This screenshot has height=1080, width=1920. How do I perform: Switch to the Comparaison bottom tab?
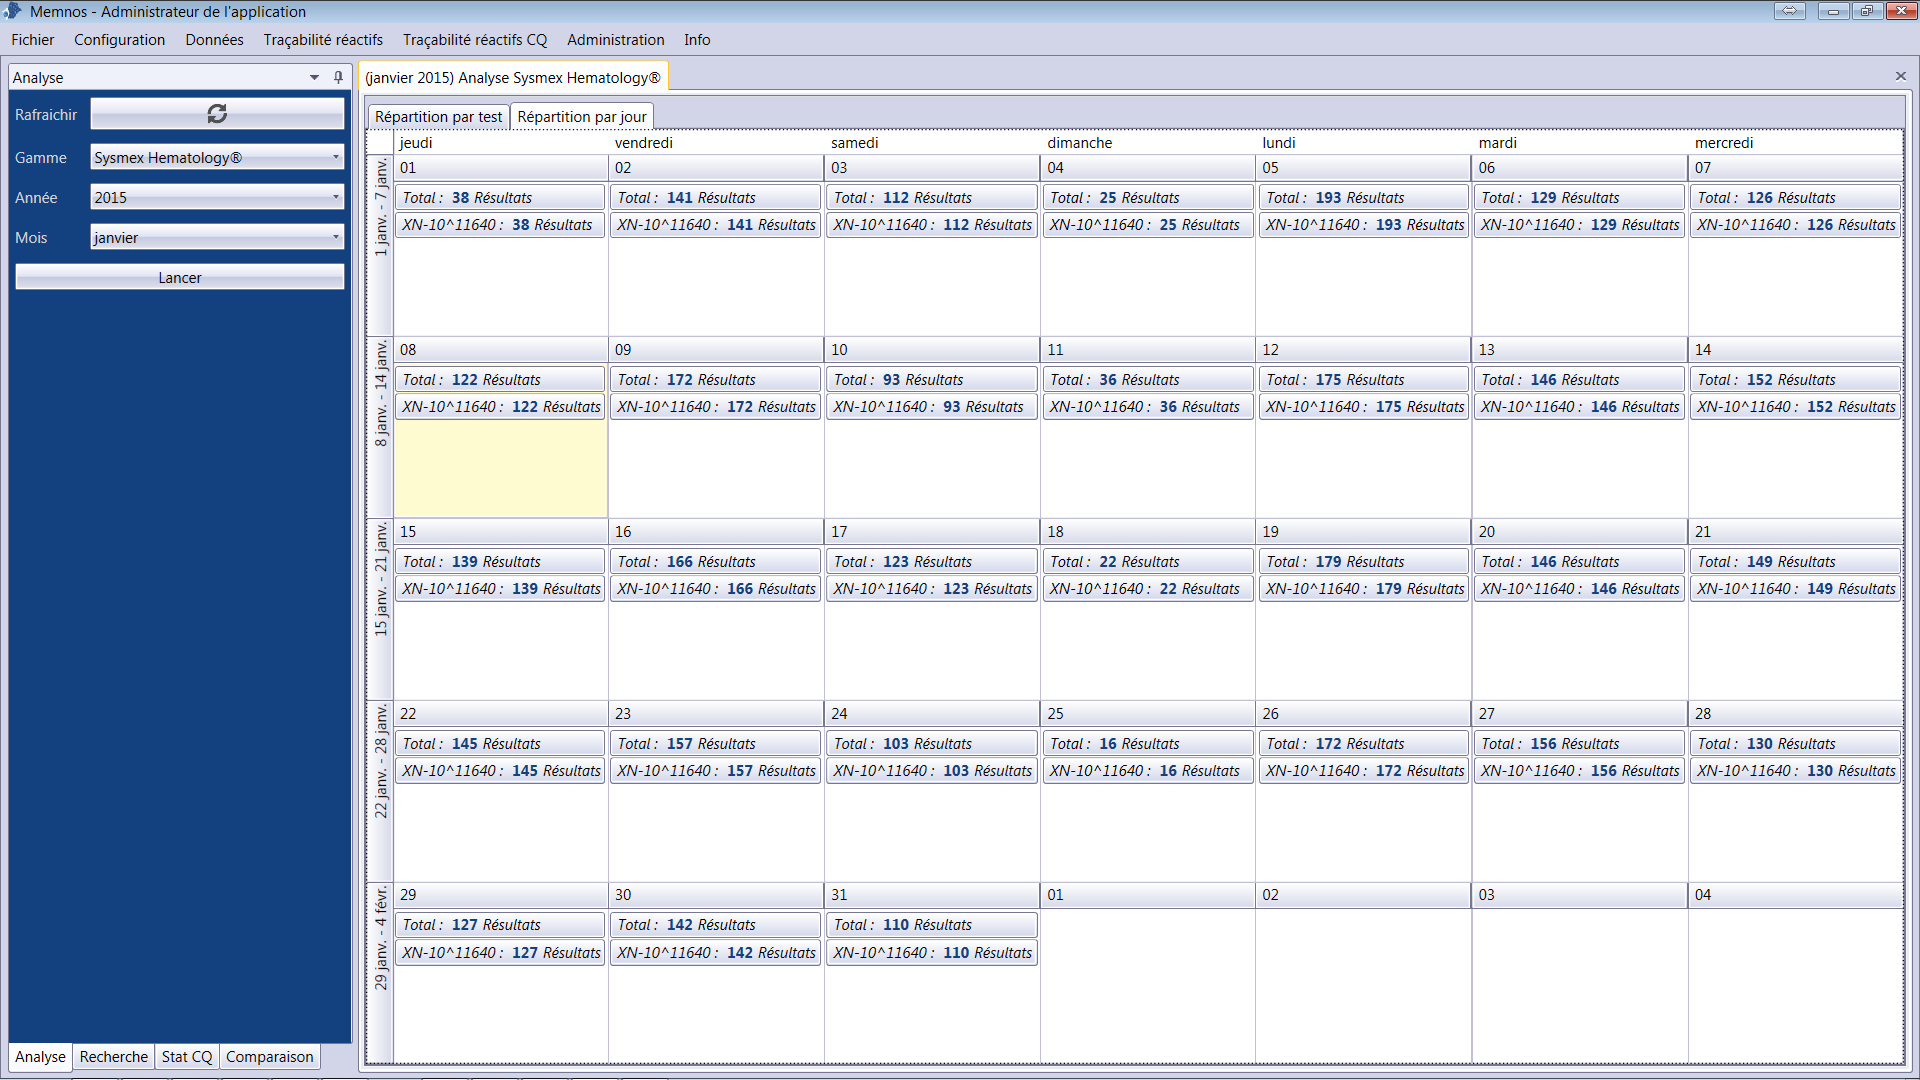click(x=269, y=1056)
